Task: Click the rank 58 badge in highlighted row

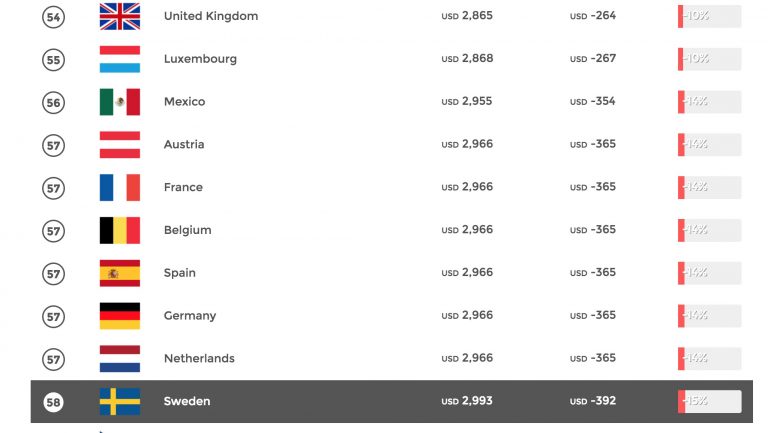Action: pos(54,402)
